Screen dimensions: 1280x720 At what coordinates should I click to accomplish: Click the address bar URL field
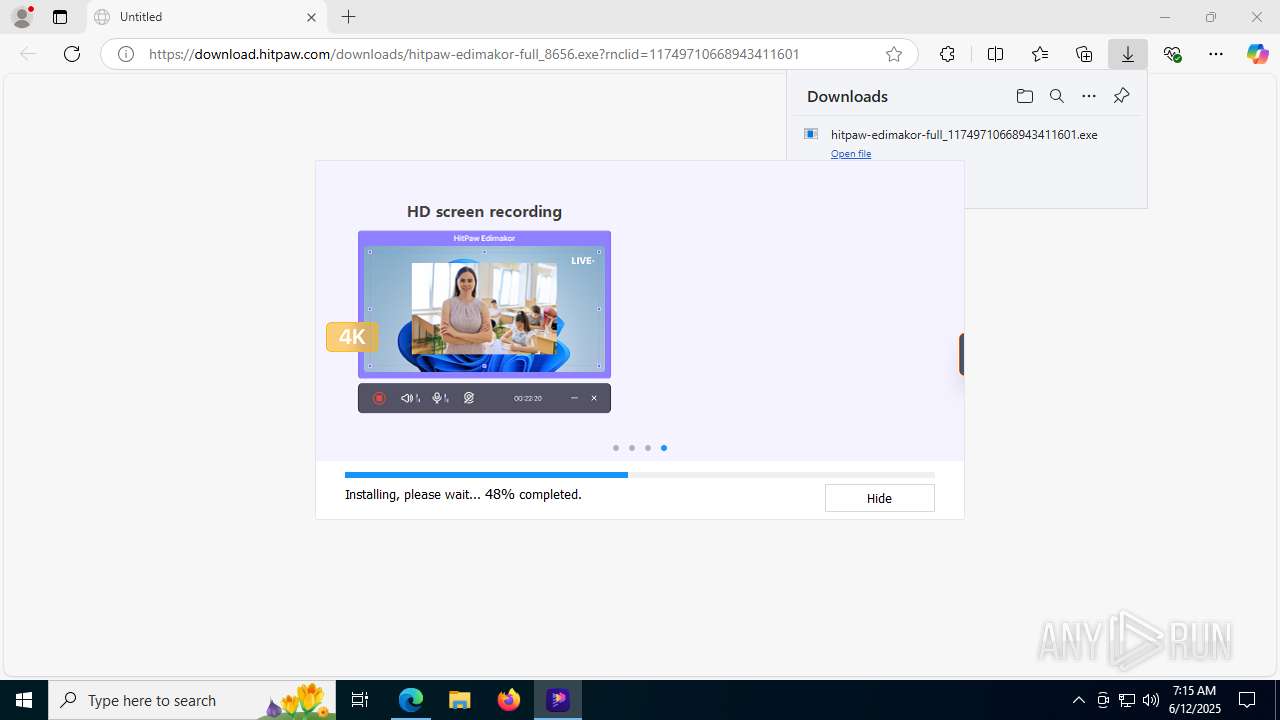[510, 54]
